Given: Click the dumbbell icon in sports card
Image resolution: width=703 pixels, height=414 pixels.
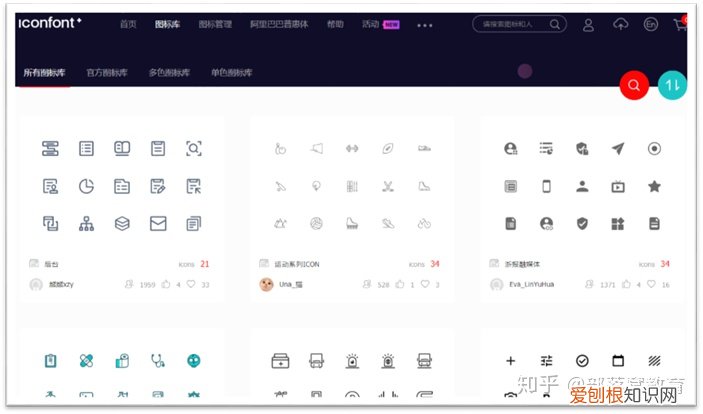Looking at the screenshot, I should coord(352,148).
